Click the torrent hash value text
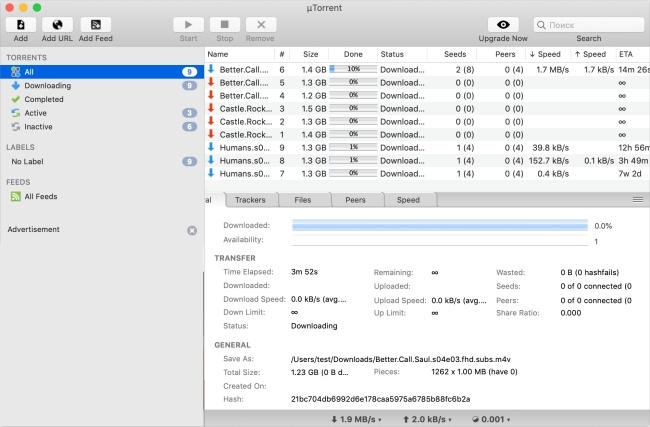 (381, 399)
